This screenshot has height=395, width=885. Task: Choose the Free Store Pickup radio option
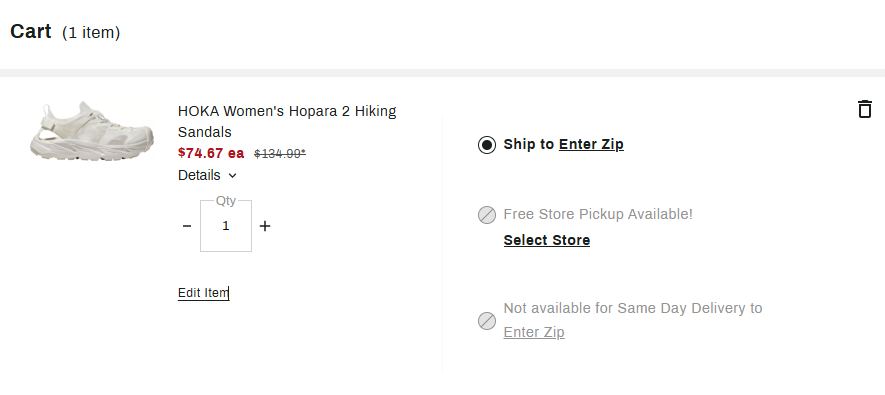[x=487, y=215]
